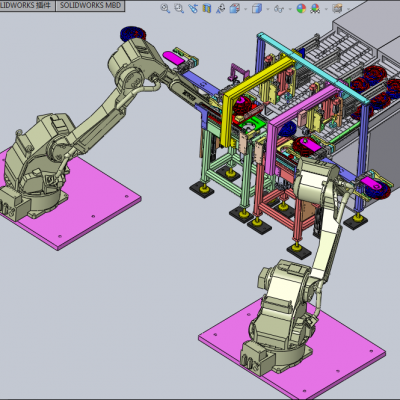This screenshot has width=400, height=400.
Task: Select the Zoom to Area tool
Action: click(x=179, y=8)
